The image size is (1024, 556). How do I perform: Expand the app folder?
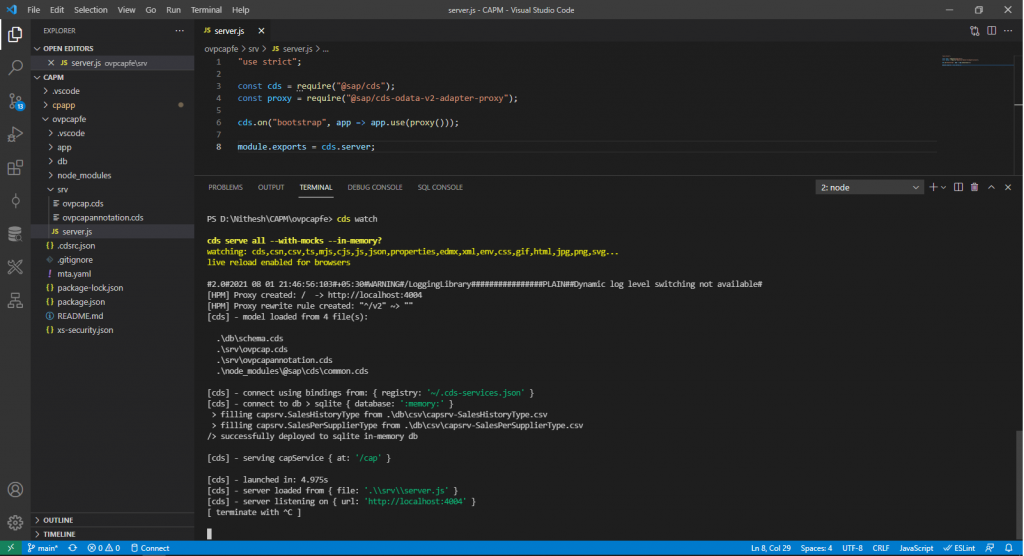click(x=112, y=148)
